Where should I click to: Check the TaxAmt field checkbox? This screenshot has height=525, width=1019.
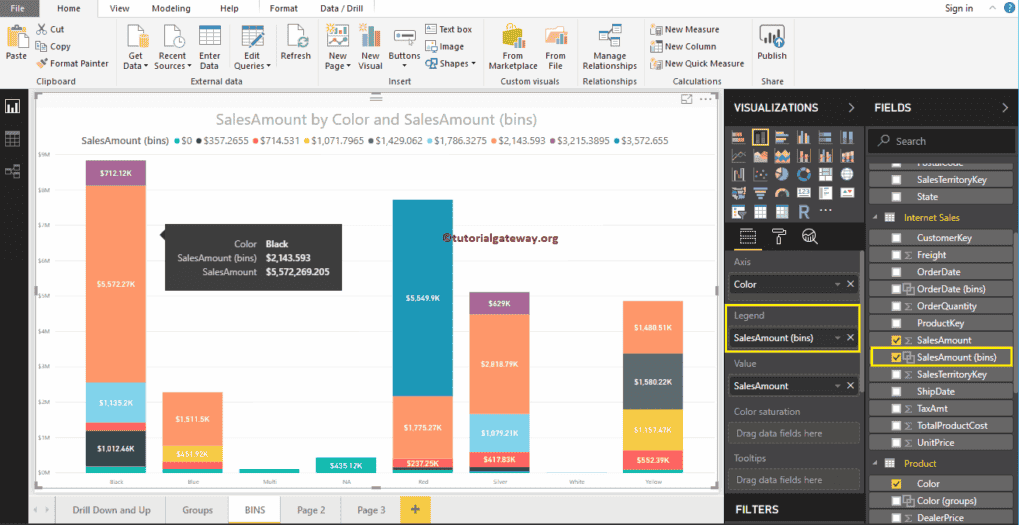896,408
